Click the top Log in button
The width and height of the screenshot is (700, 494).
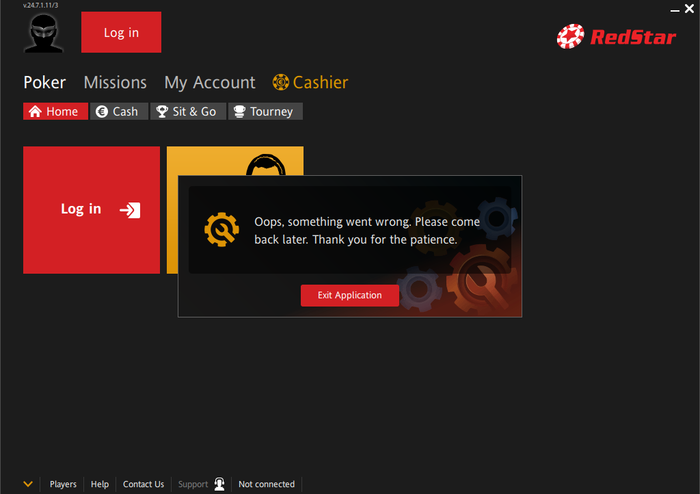pyautogui.click(x=121, y=32)
